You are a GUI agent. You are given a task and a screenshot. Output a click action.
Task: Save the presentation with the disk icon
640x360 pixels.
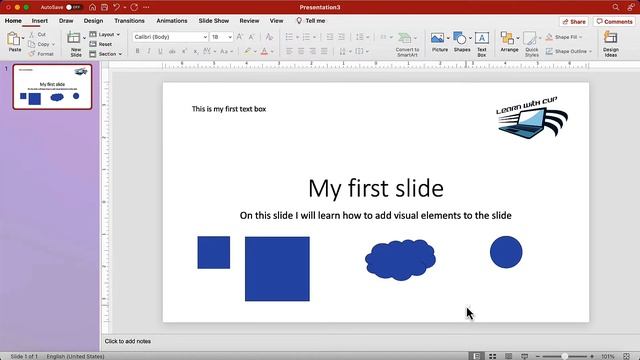pyautogui.click(x=104, y=7)
